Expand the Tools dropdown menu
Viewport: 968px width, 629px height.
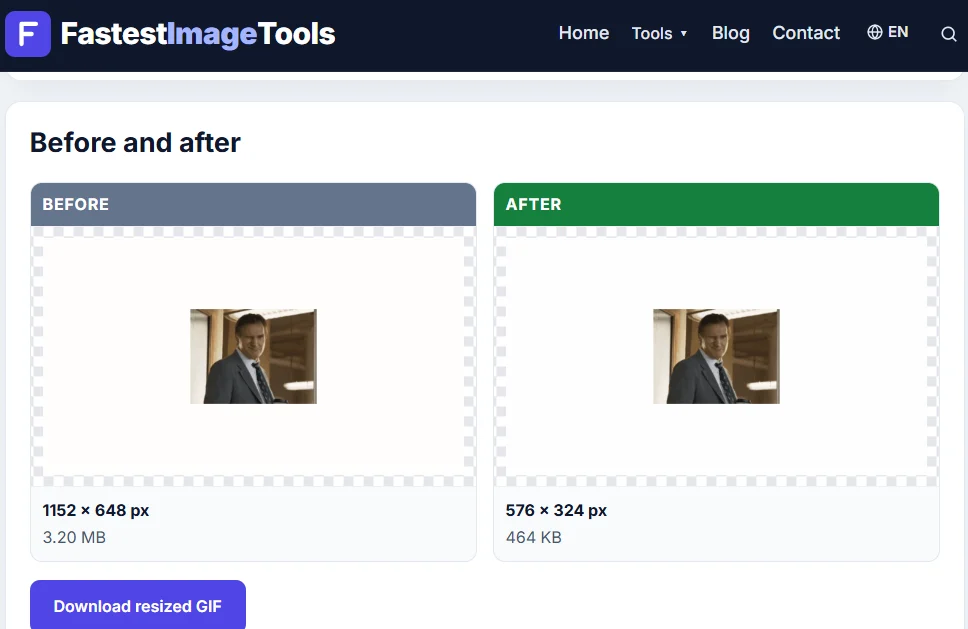[659, 33]
